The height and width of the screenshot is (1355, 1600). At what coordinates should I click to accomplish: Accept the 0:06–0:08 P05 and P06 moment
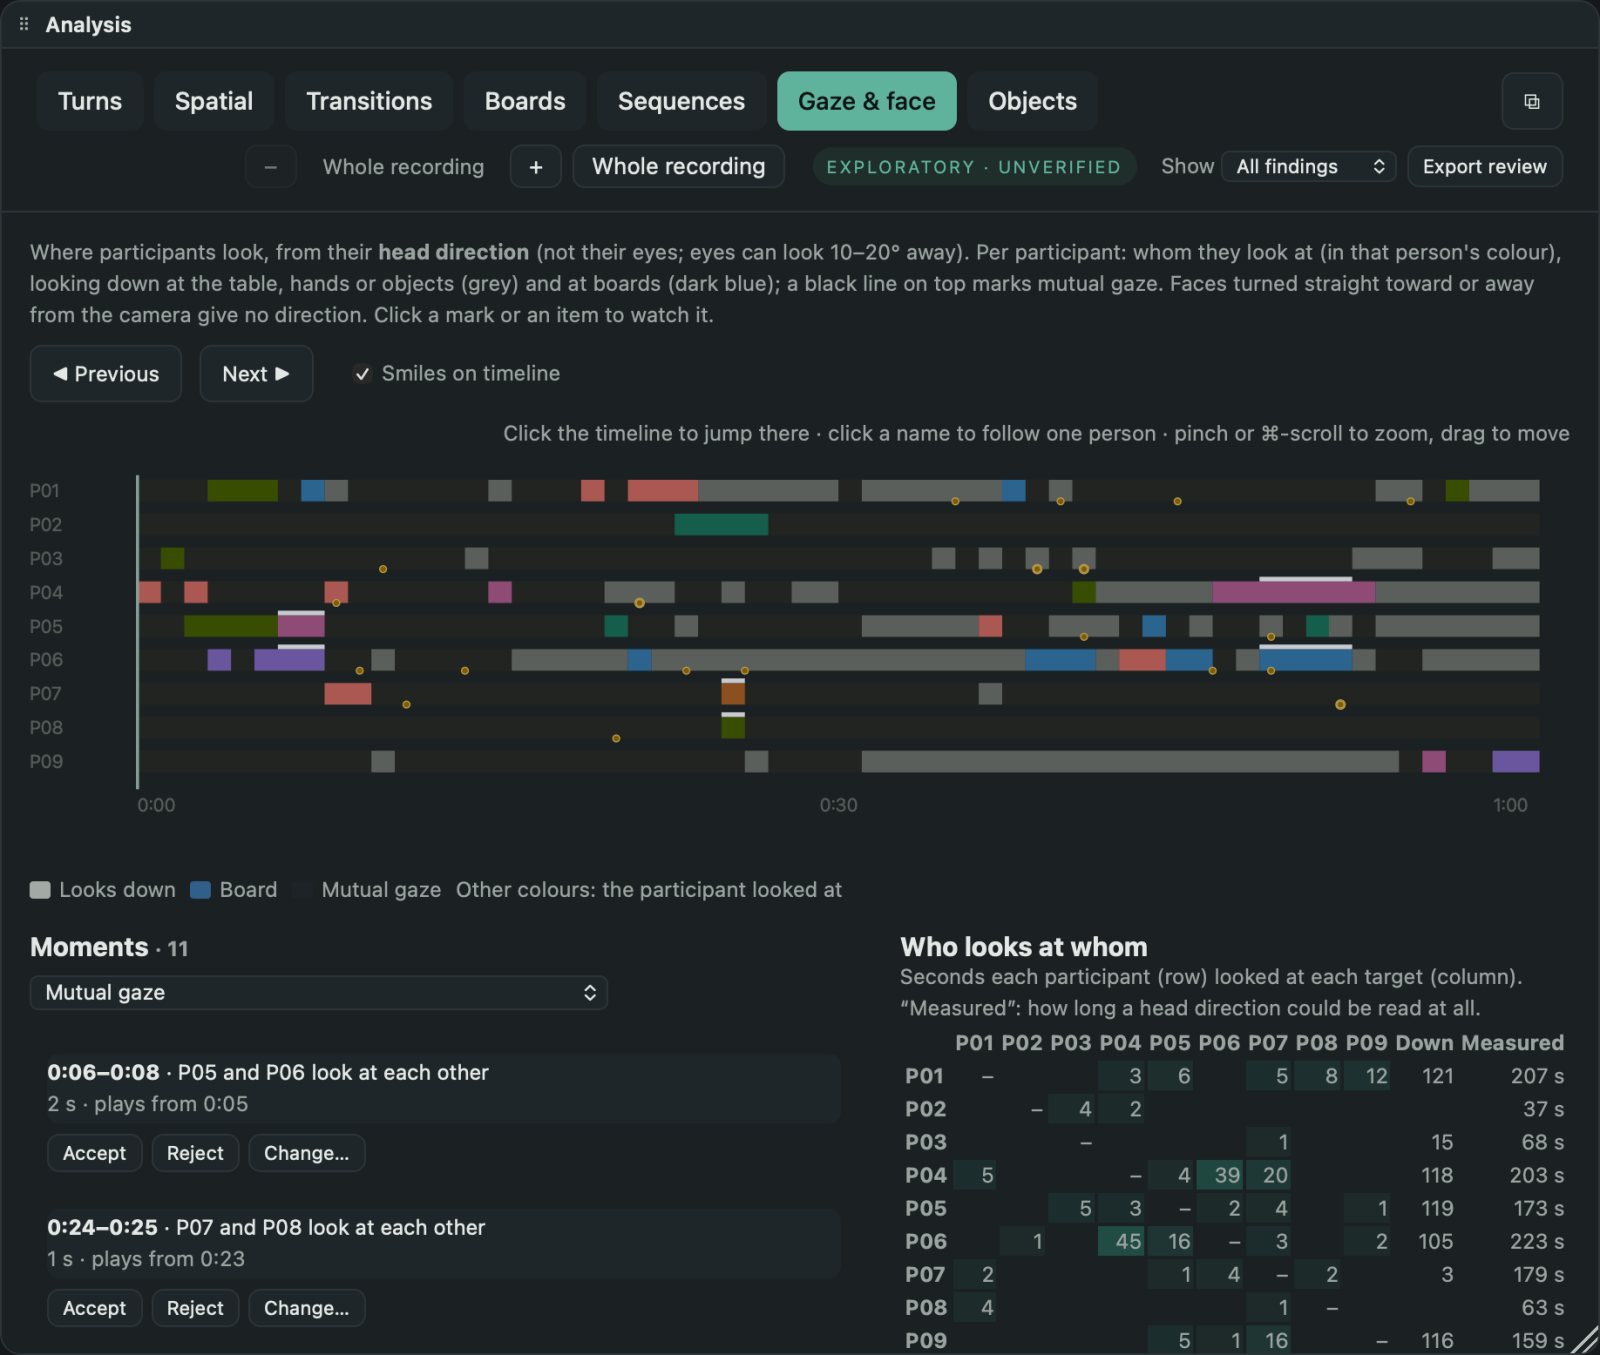pyautogui.click(x=95, y=1153)
